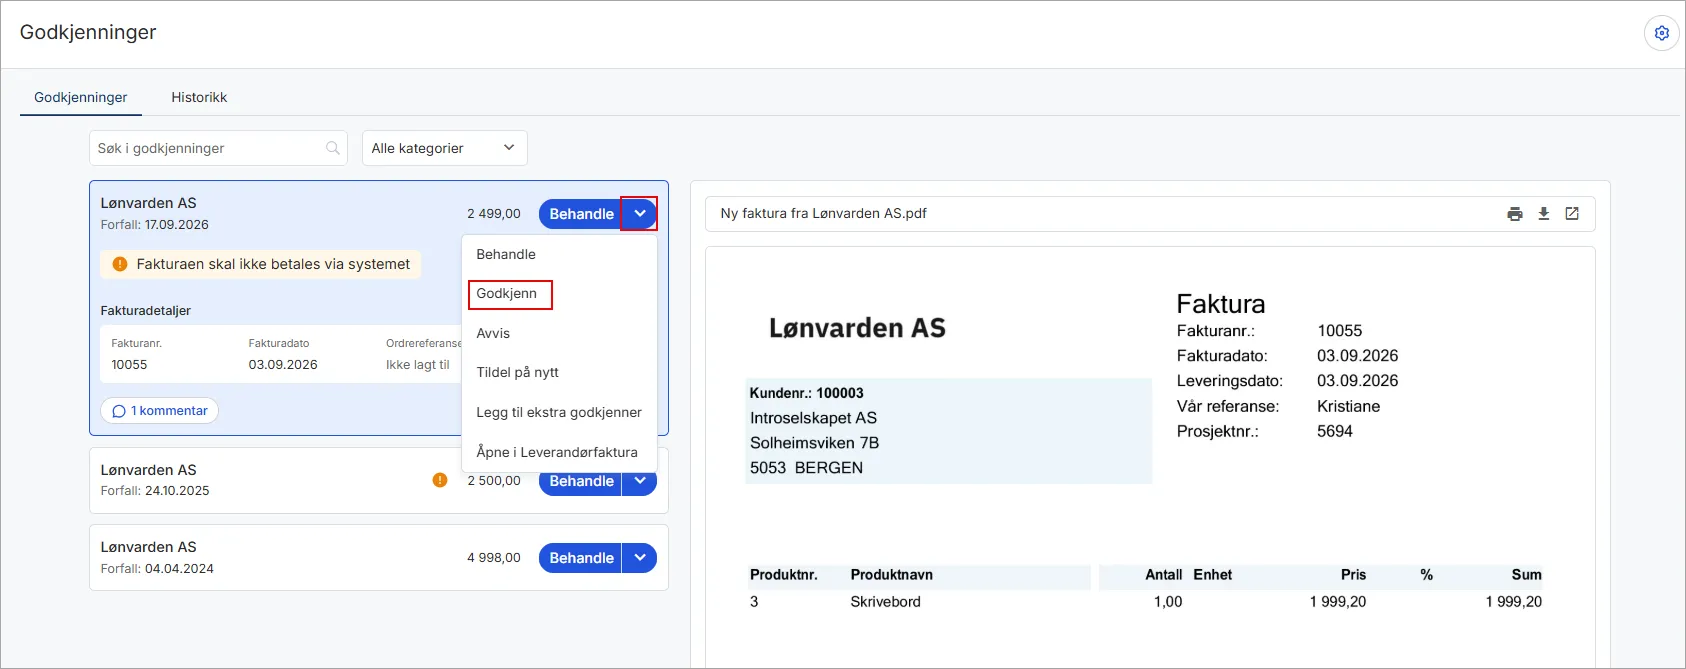Print the invoice PDF
1686x669 pixels.
click(x=1515, y=214)
